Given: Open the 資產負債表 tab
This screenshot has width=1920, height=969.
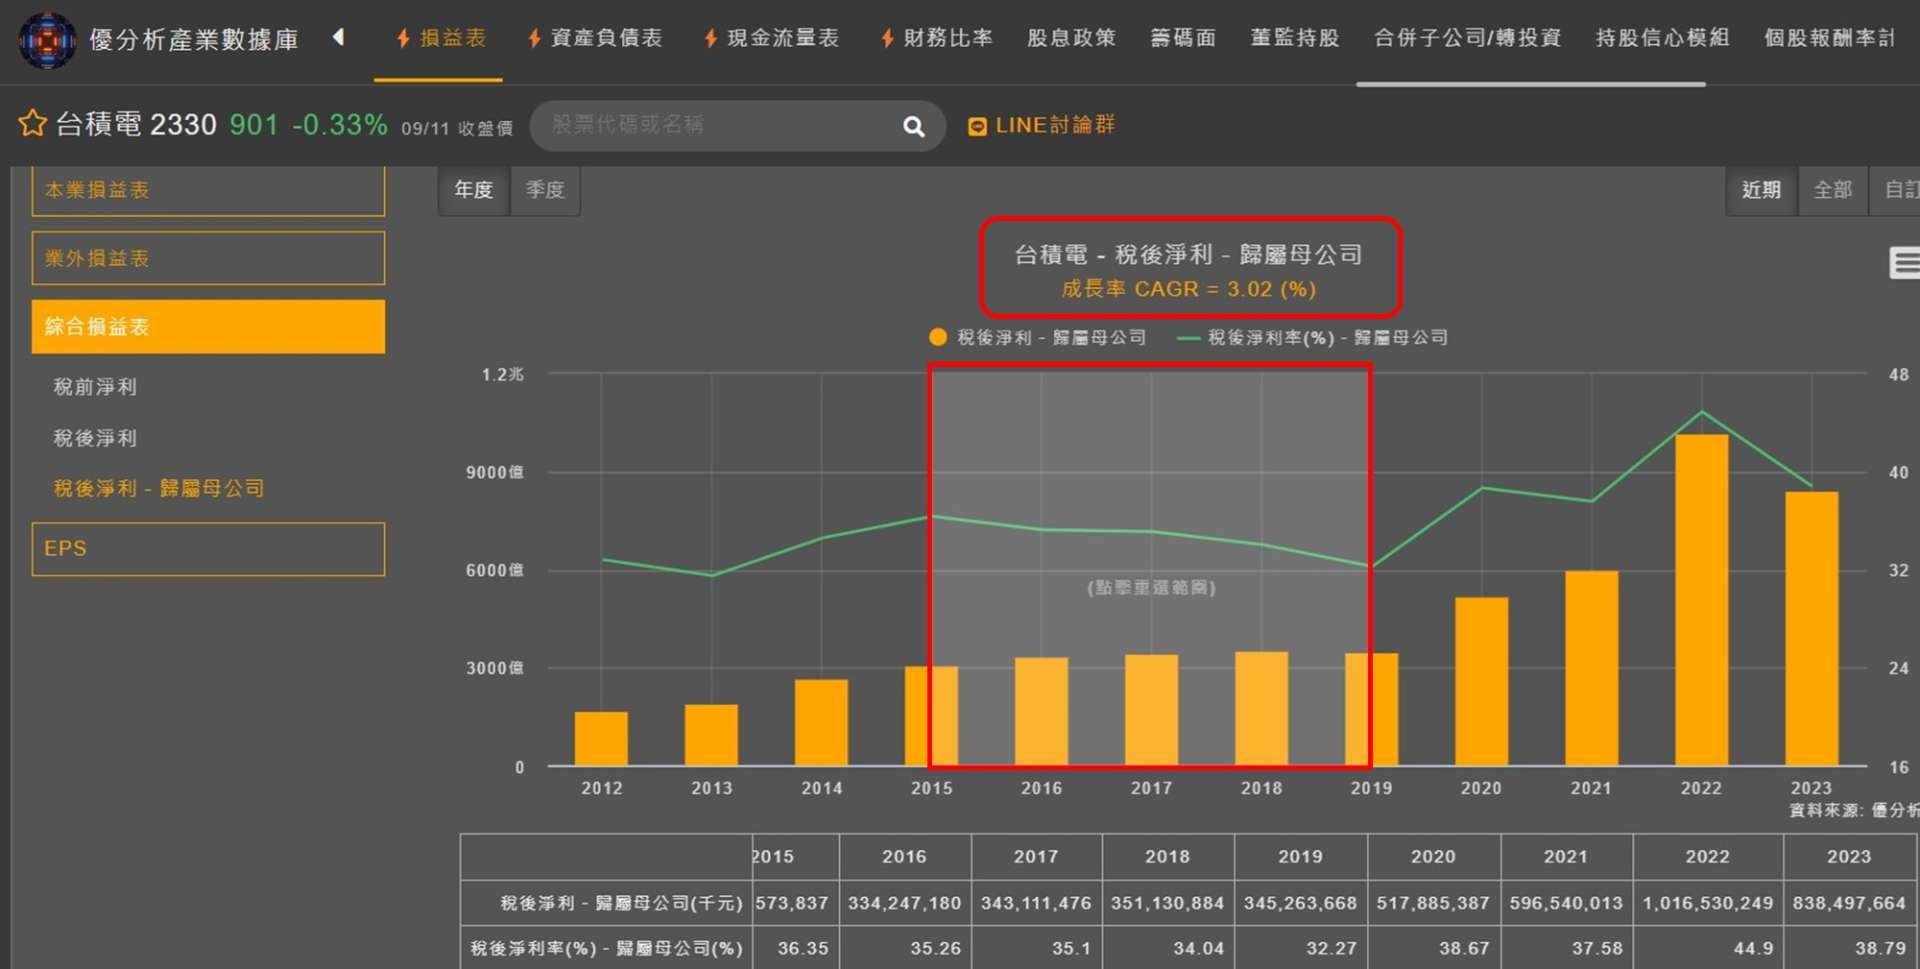Looking at the screenshot, I should click(594, 38).
